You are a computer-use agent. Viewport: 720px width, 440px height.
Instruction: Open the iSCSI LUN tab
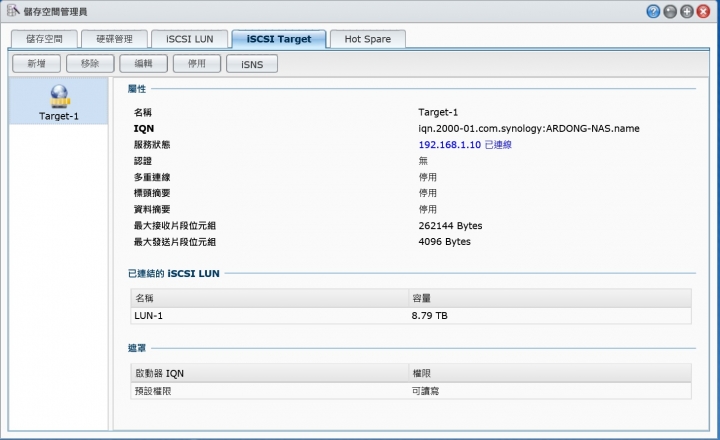[190, 39]
